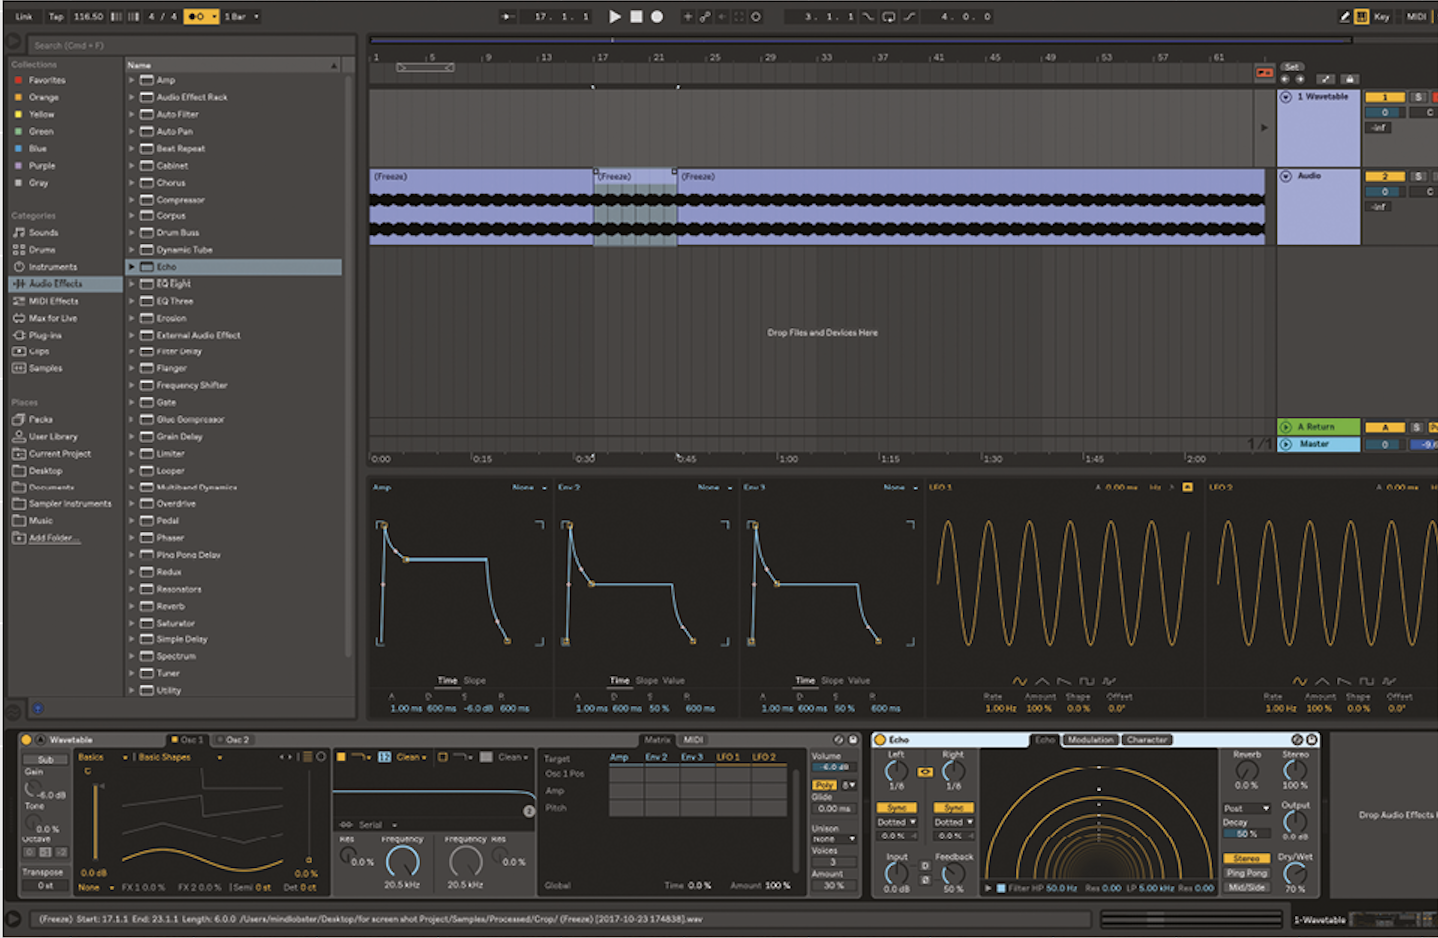
Task: Click the Key map mode button
Action: pos(1381,16)
